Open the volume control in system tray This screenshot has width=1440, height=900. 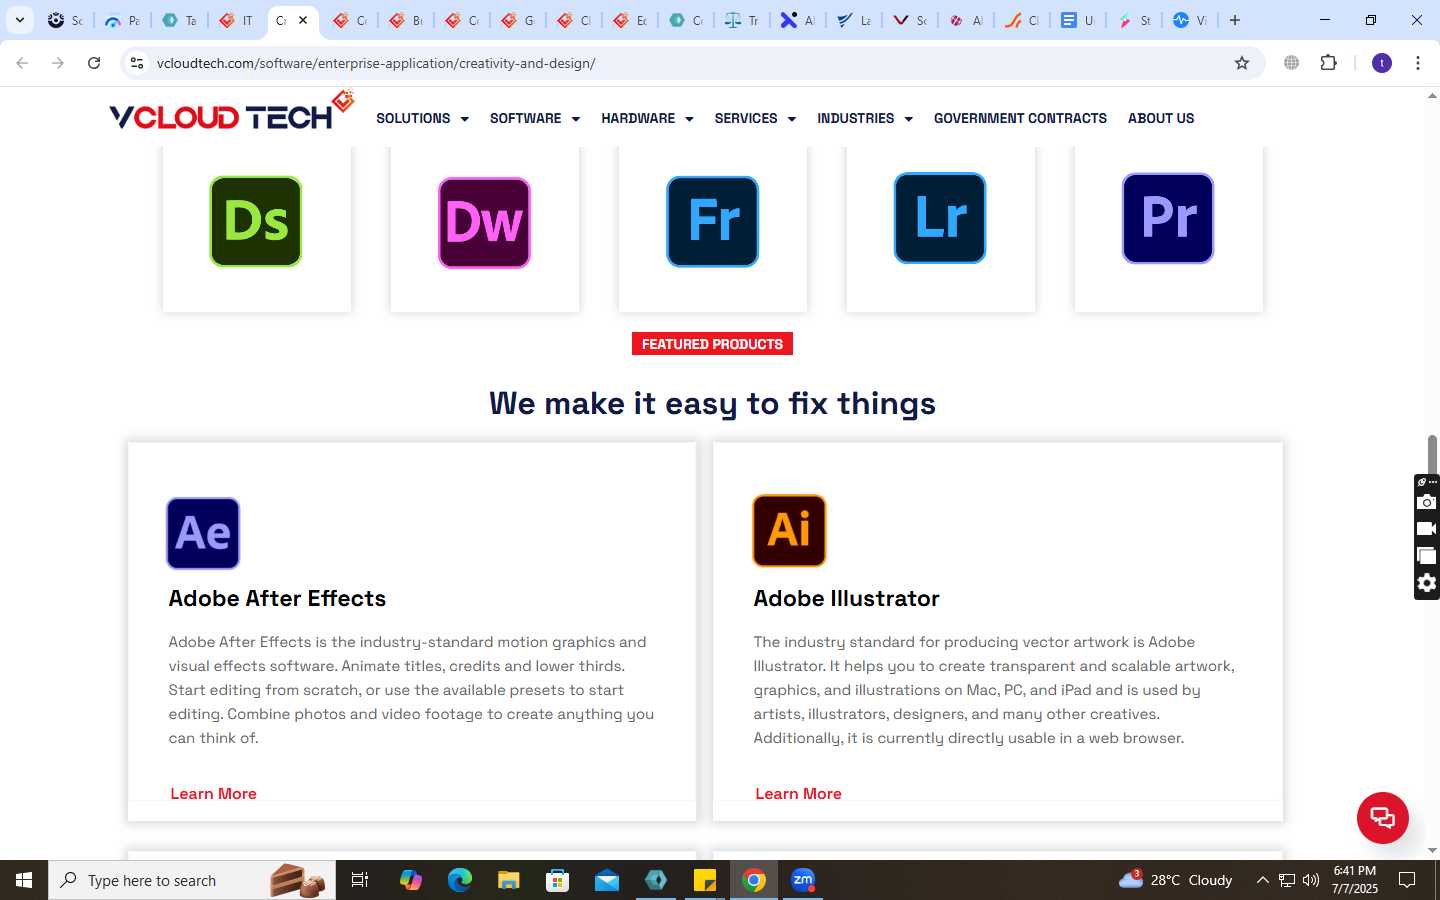1311,880
